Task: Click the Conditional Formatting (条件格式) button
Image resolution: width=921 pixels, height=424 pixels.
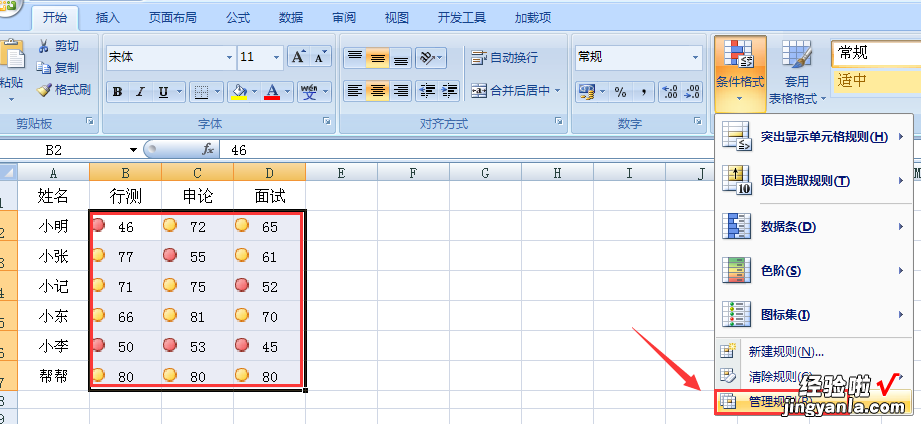Action: coord(741,72)
